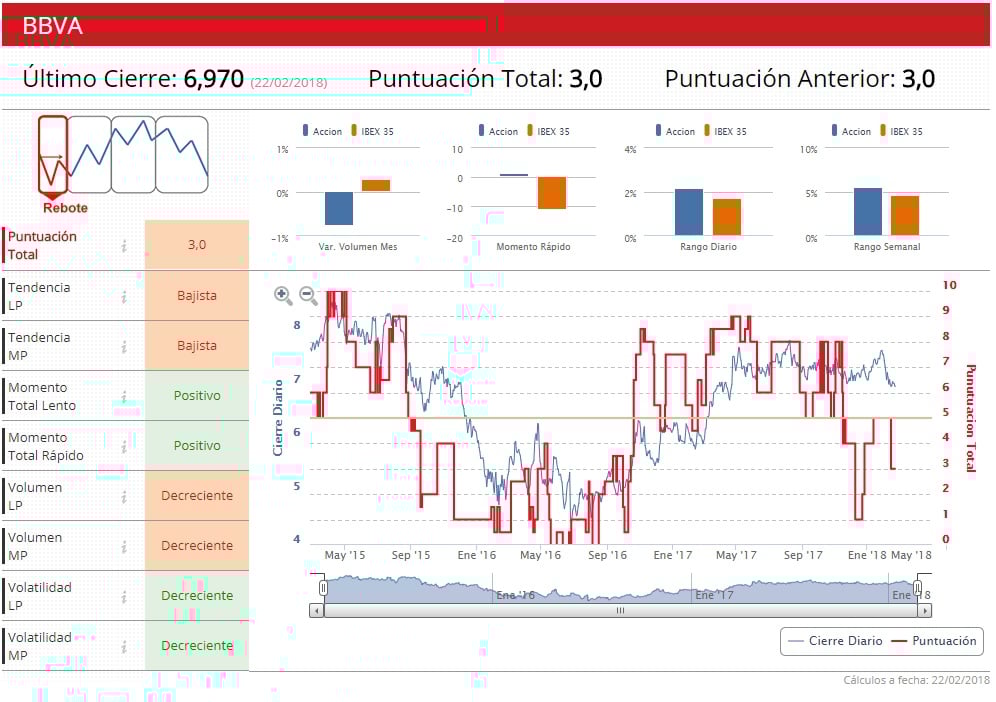
Task: Click the Bajista value for Tendencia MP
Action: (197, 346)
